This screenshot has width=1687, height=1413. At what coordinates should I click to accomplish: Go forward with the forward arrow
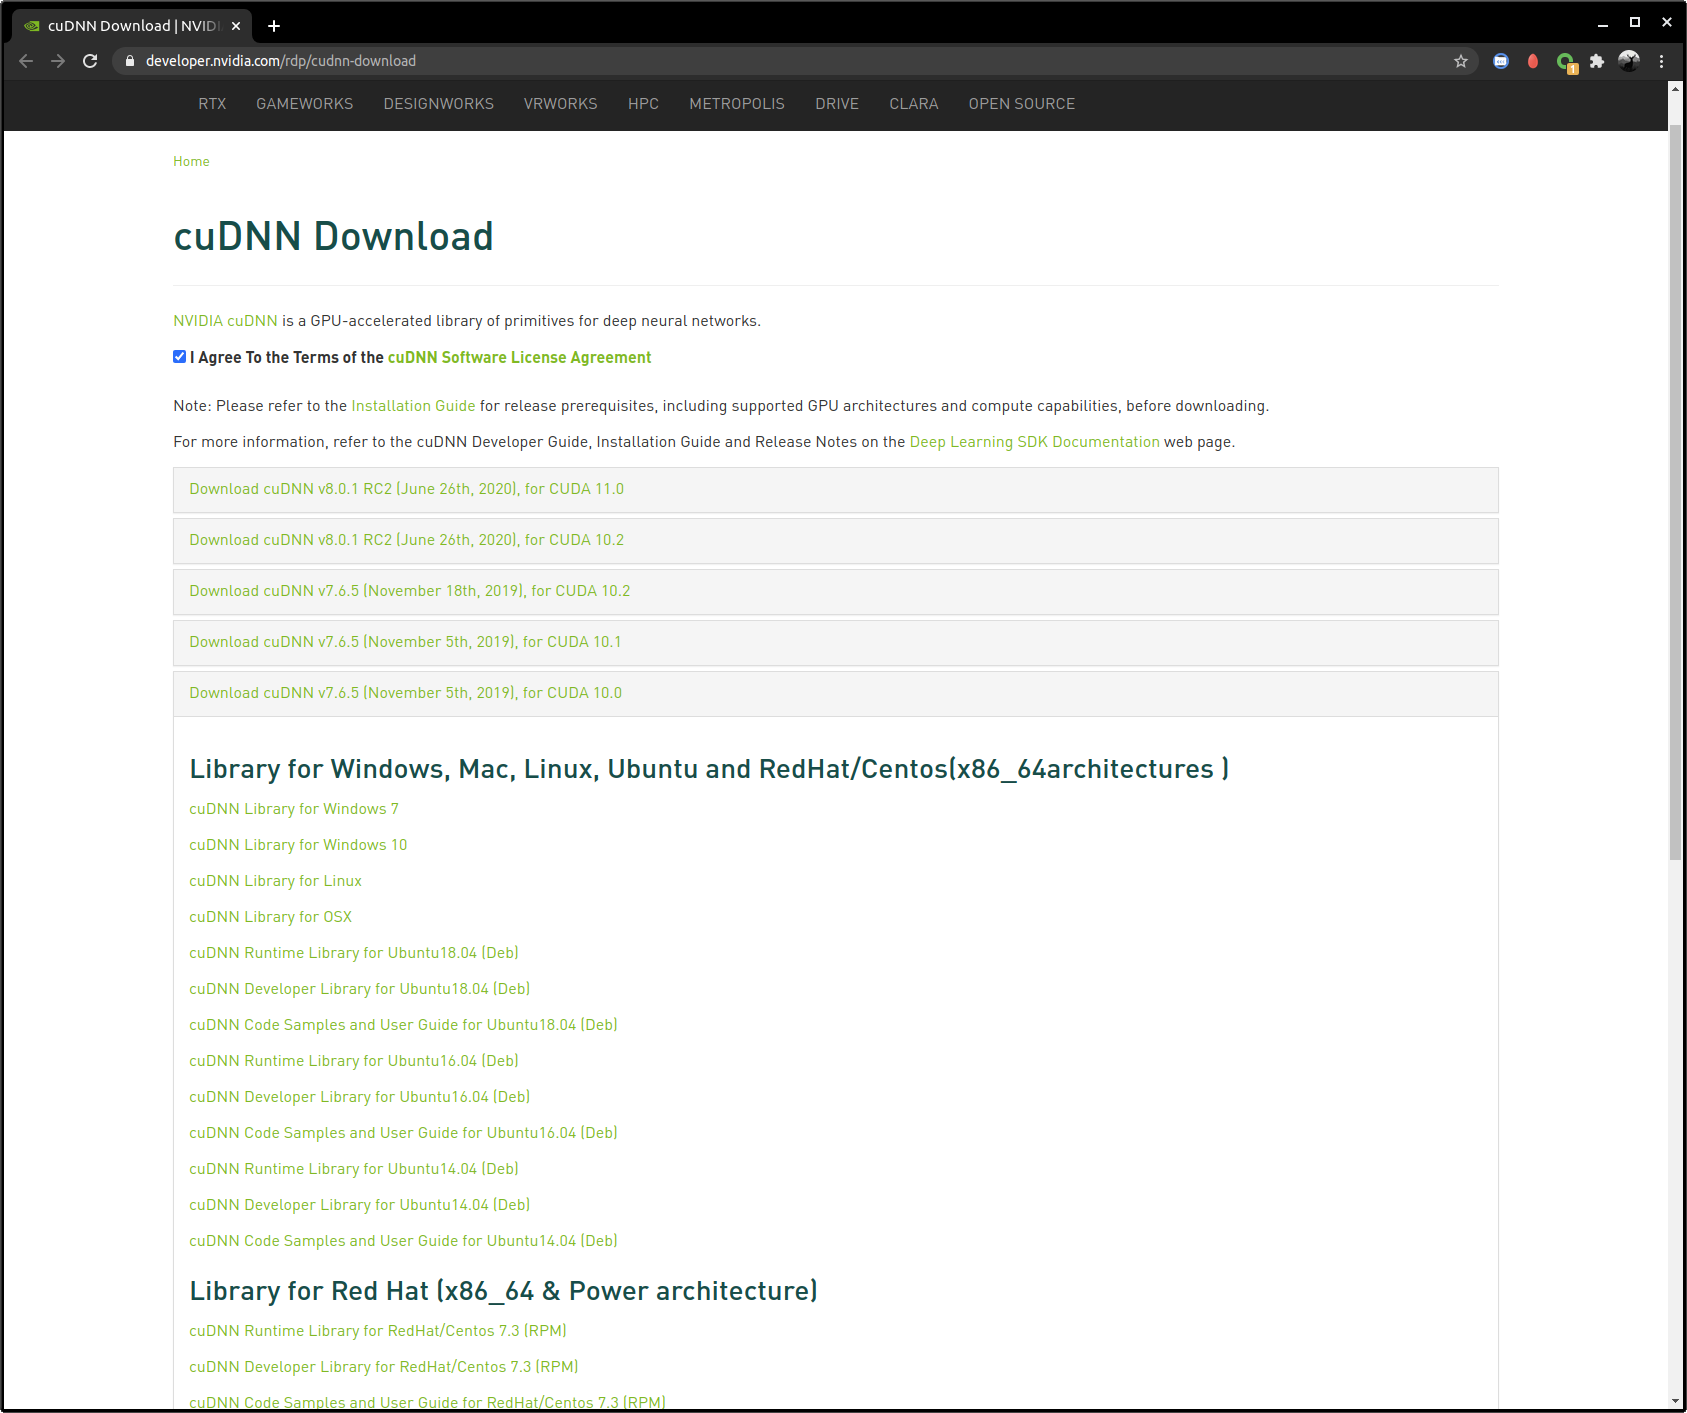[58, 61]
